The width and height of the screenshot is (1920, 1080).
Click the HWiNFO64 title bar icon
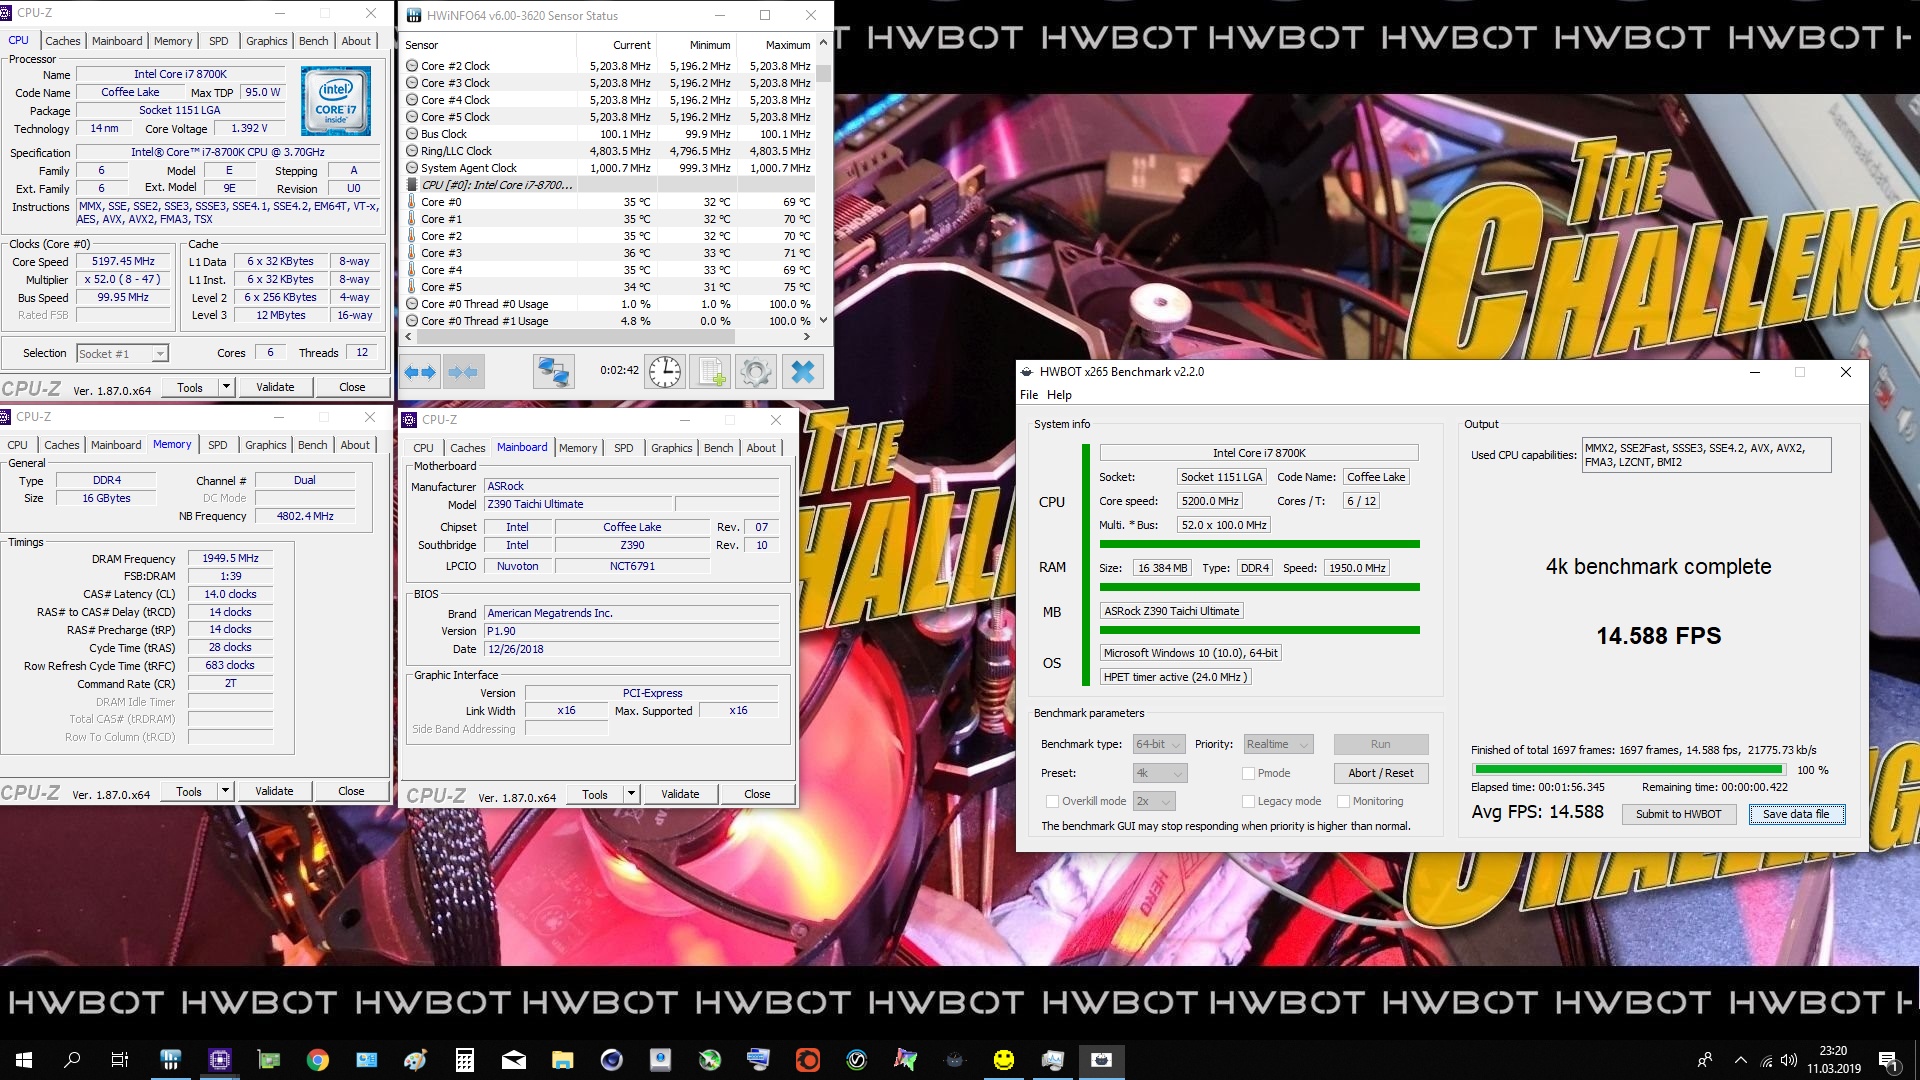coord(413,15)
